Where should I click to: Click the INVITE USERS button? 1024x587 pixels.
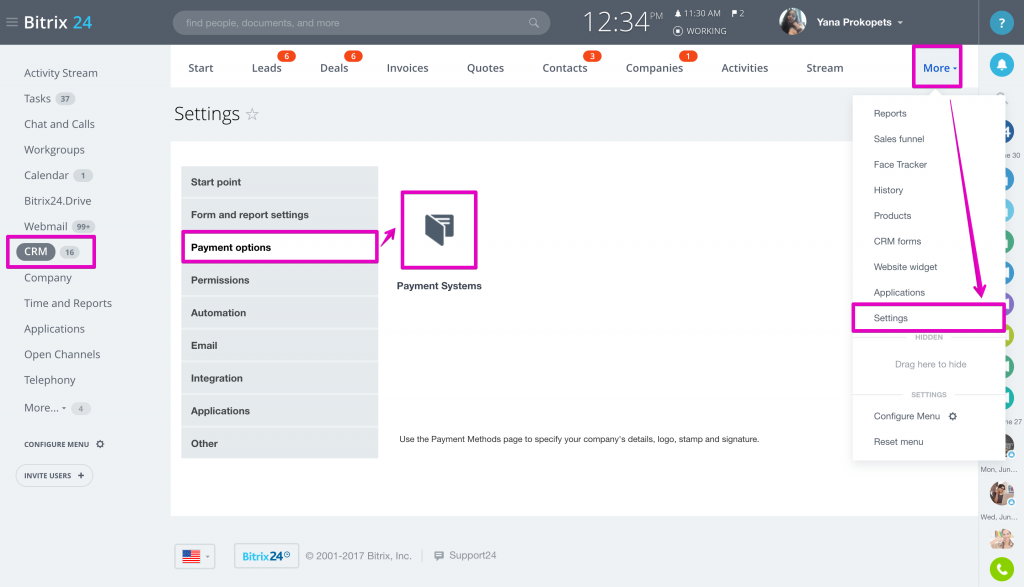(54, 475)
